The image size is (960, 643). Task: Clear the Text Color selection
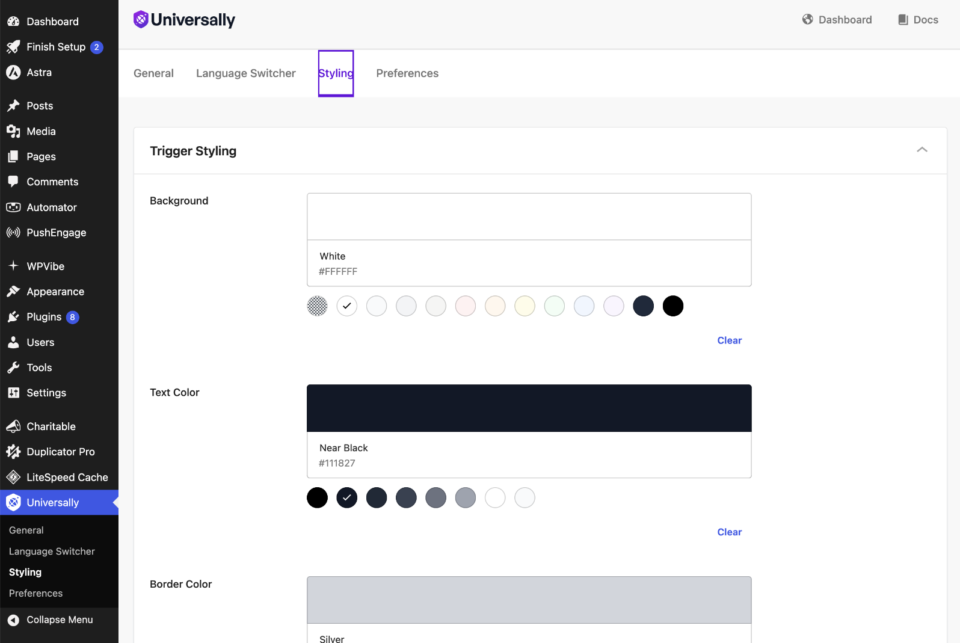tap(729, 532)
